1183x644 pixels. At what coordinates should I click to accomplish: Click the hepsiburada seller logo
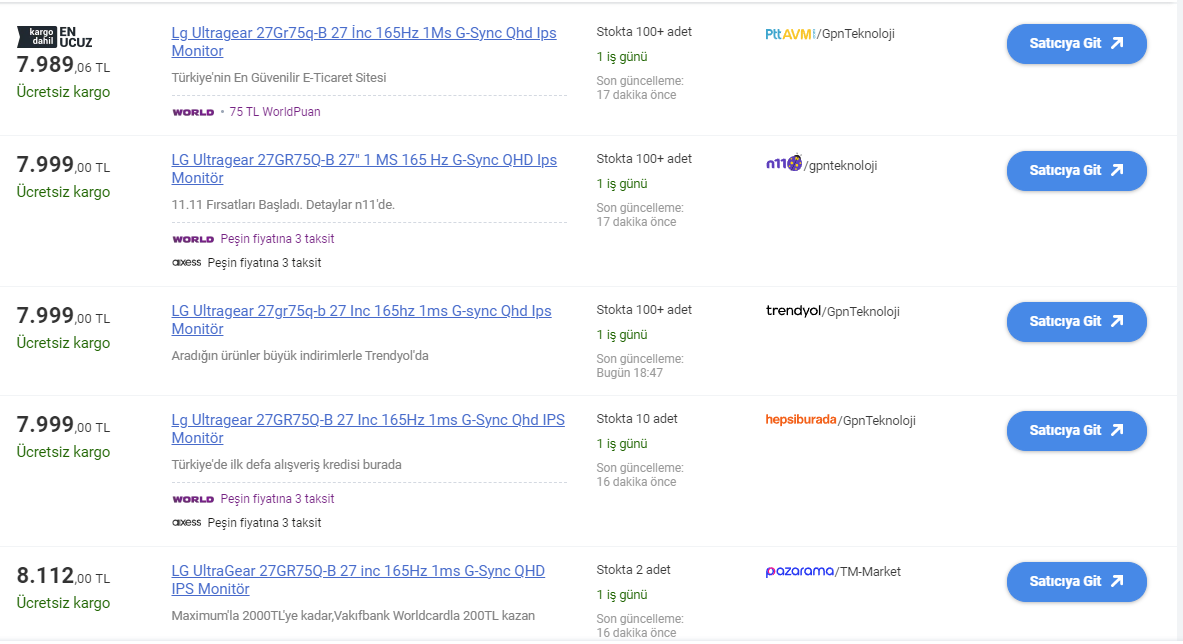point(800,420)
